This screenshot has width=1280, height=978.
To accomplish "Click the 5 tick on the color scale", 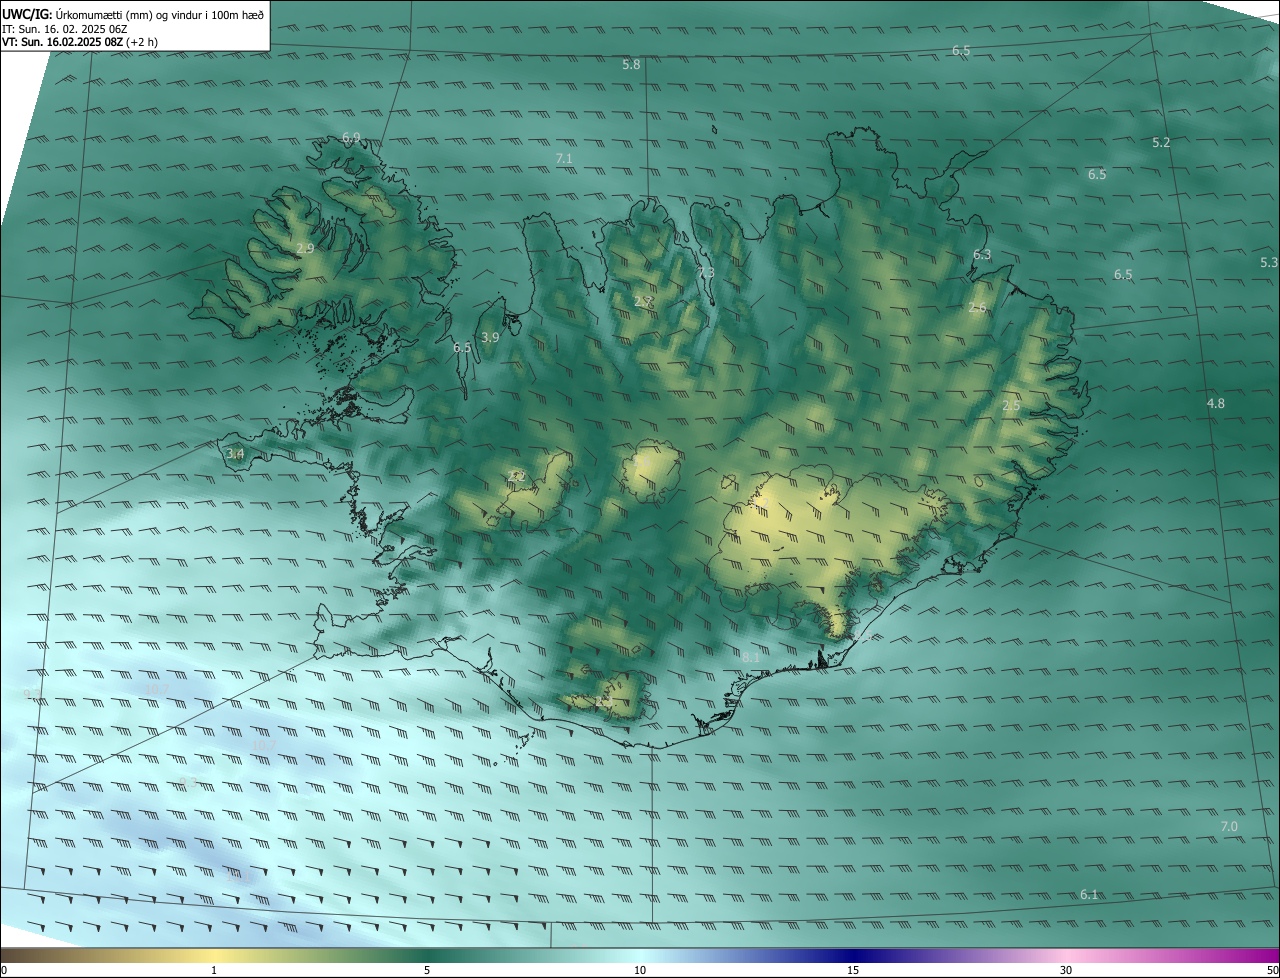I will 427,971.
